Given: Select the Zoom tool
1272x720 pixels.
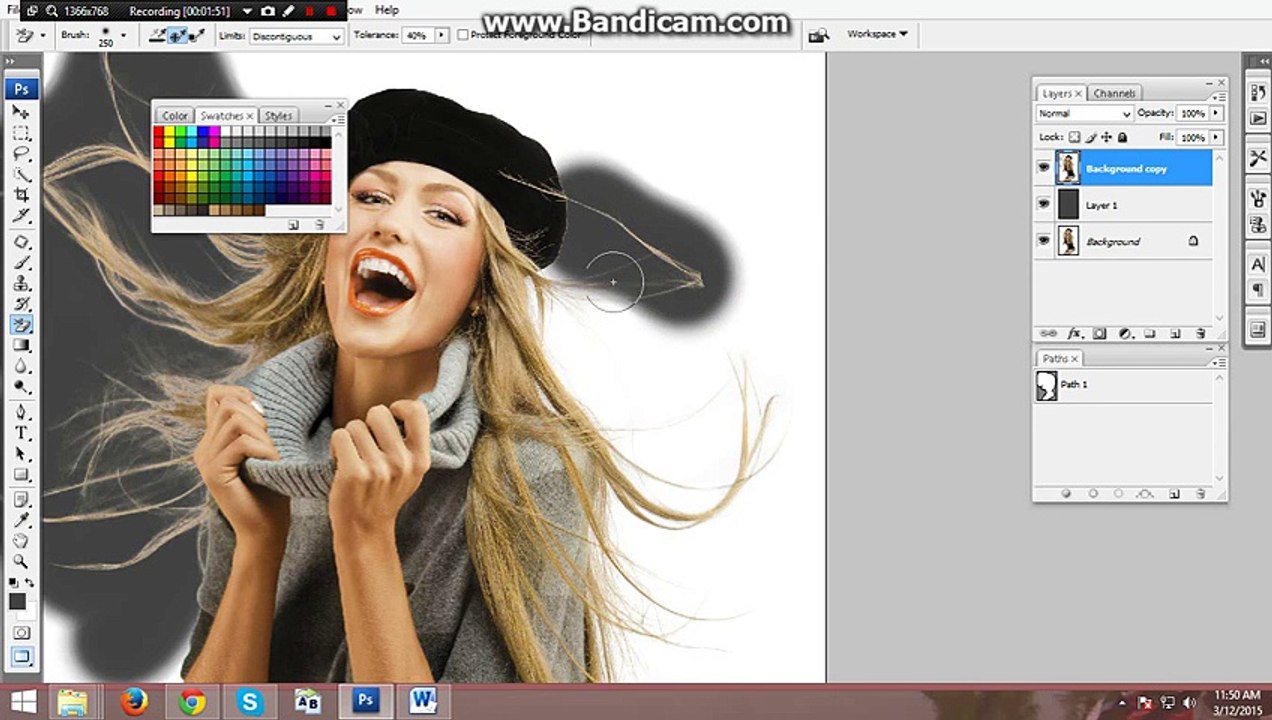Looking at the screenshot, I should click(x=21, y=562).
